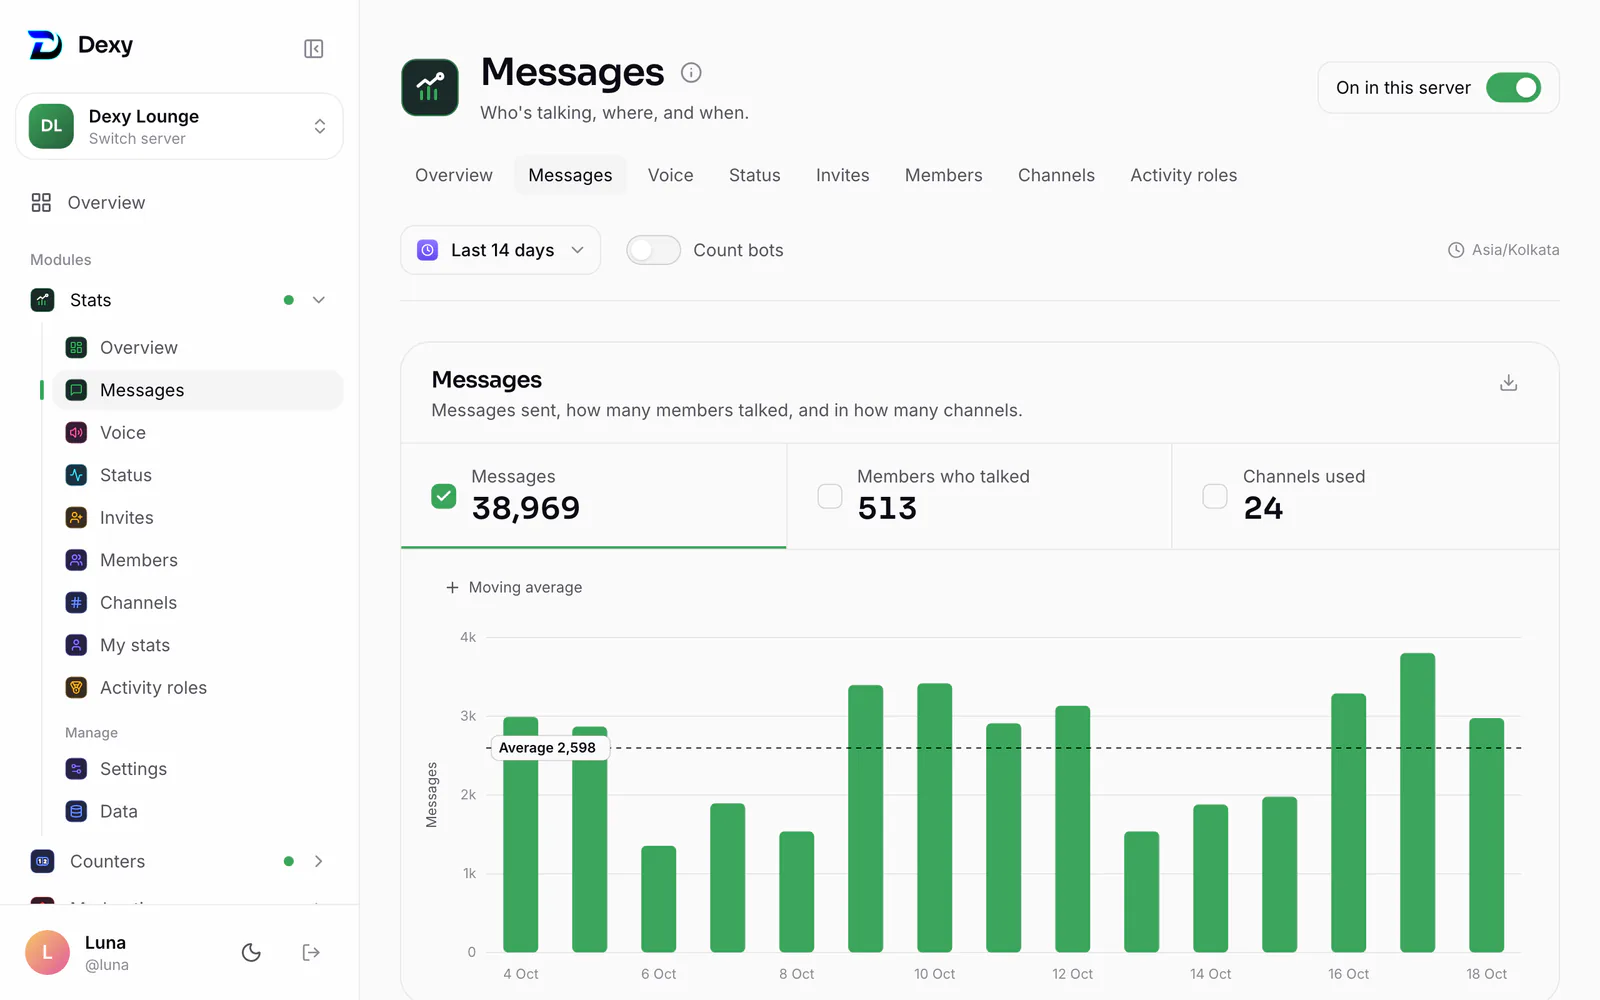Click the Messages chat icon in sidebar
1600x1000 pixels.
[76, 390]
